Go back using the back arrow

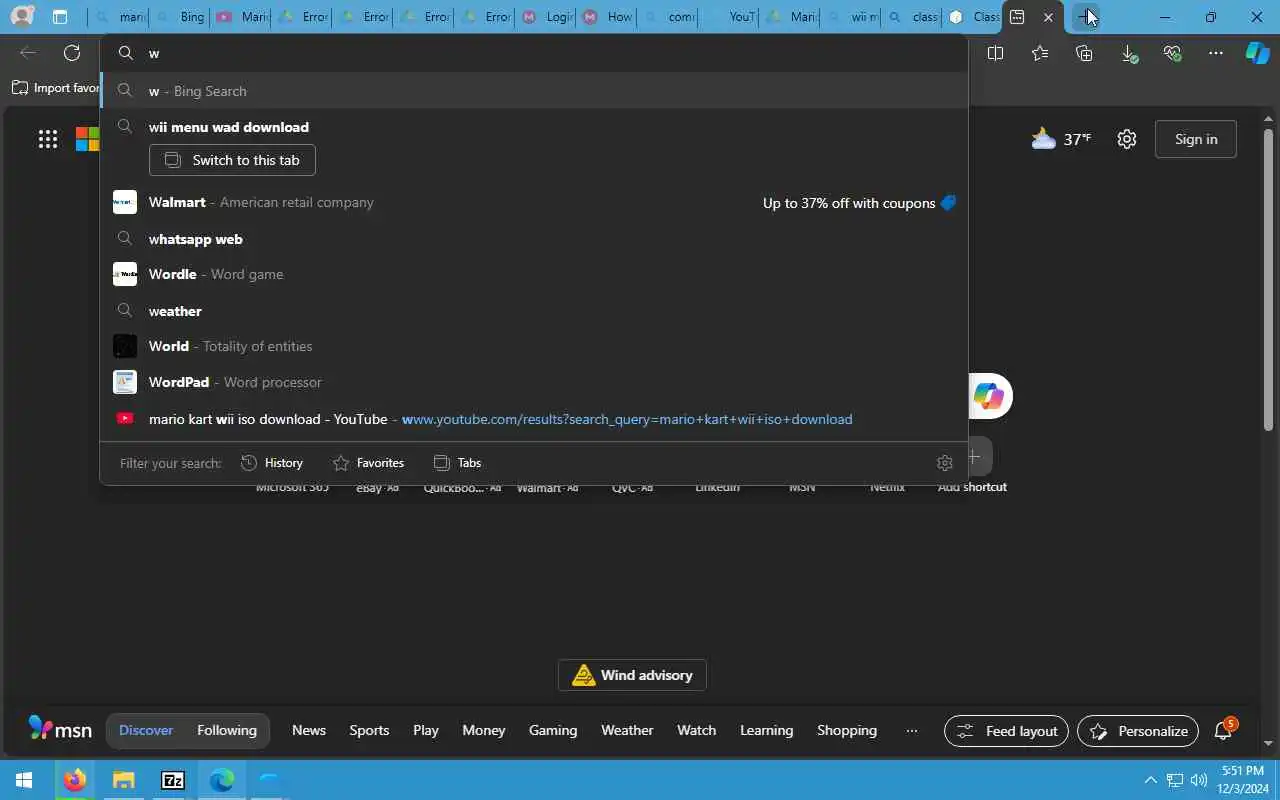(x=28, y=53)
